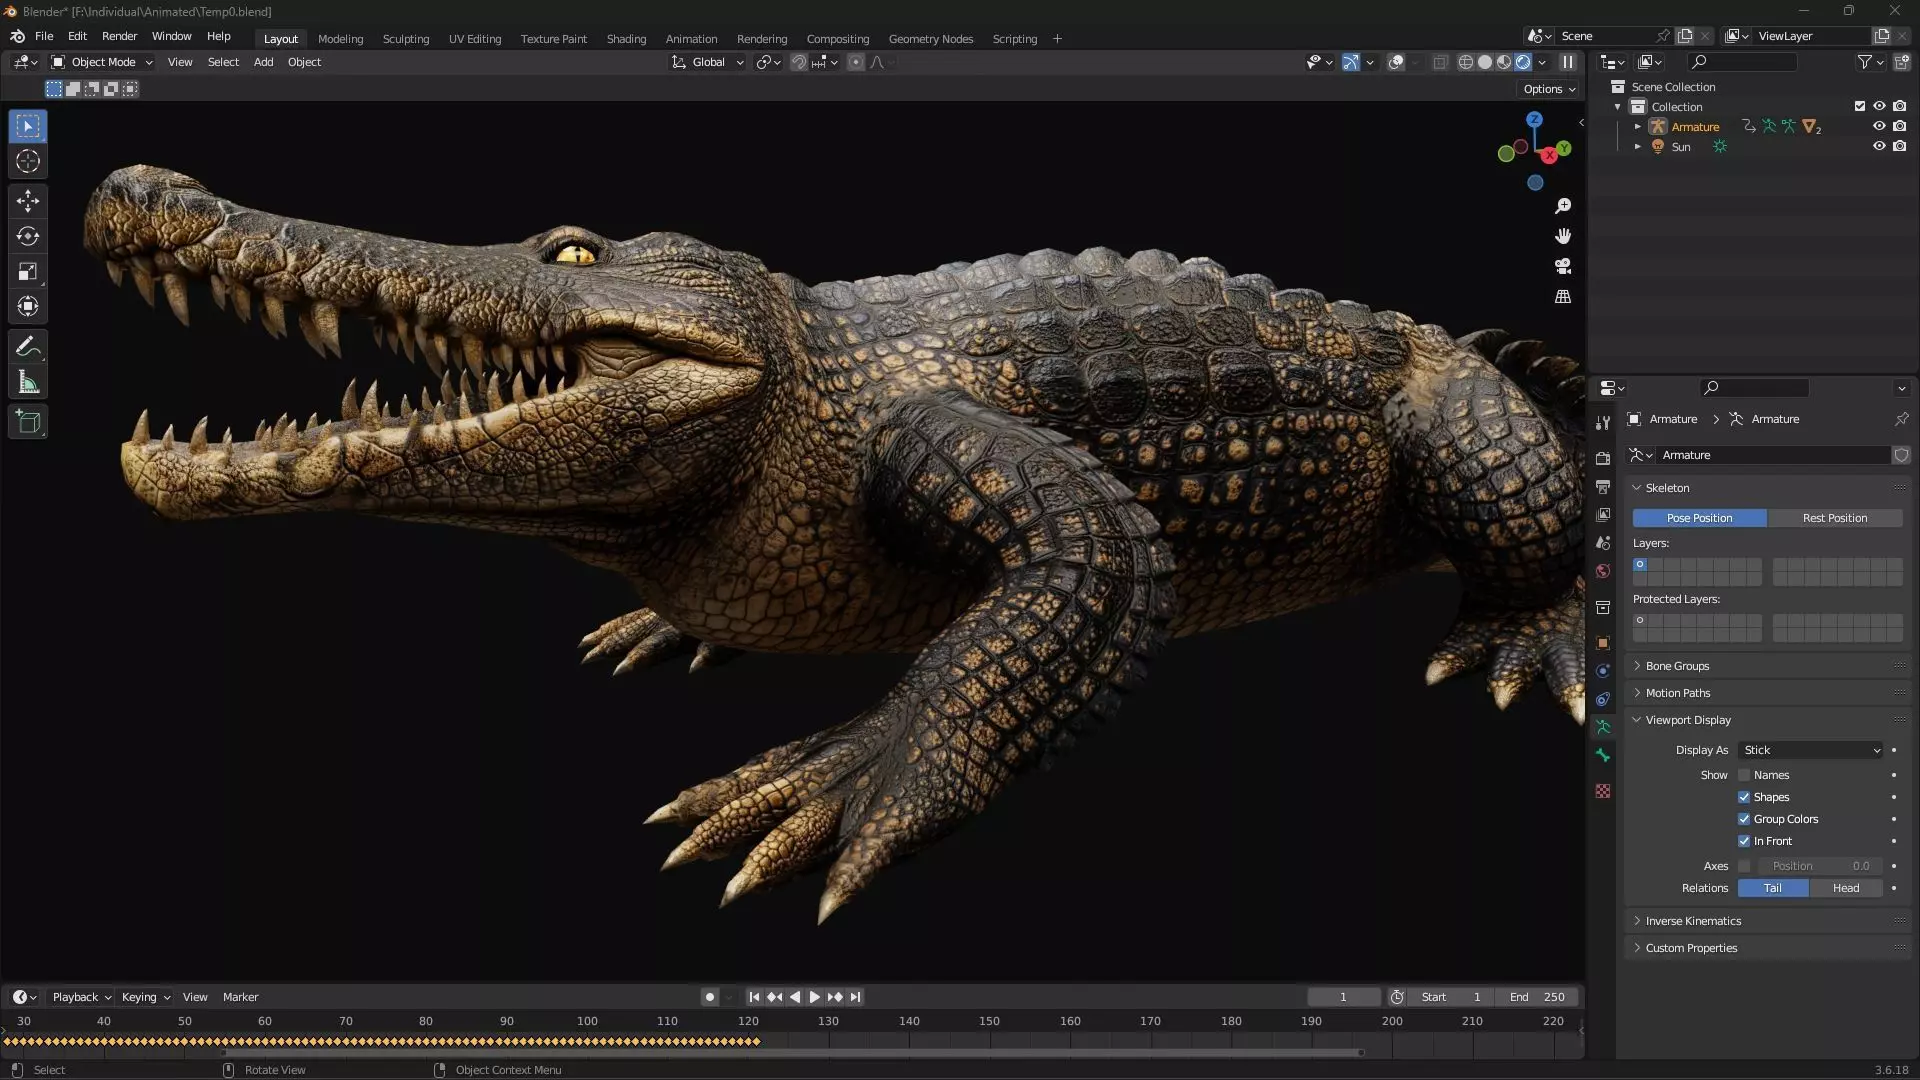Open the Global orientation dropdown
Screen dimensions: 1920x1080
[708, 62]
